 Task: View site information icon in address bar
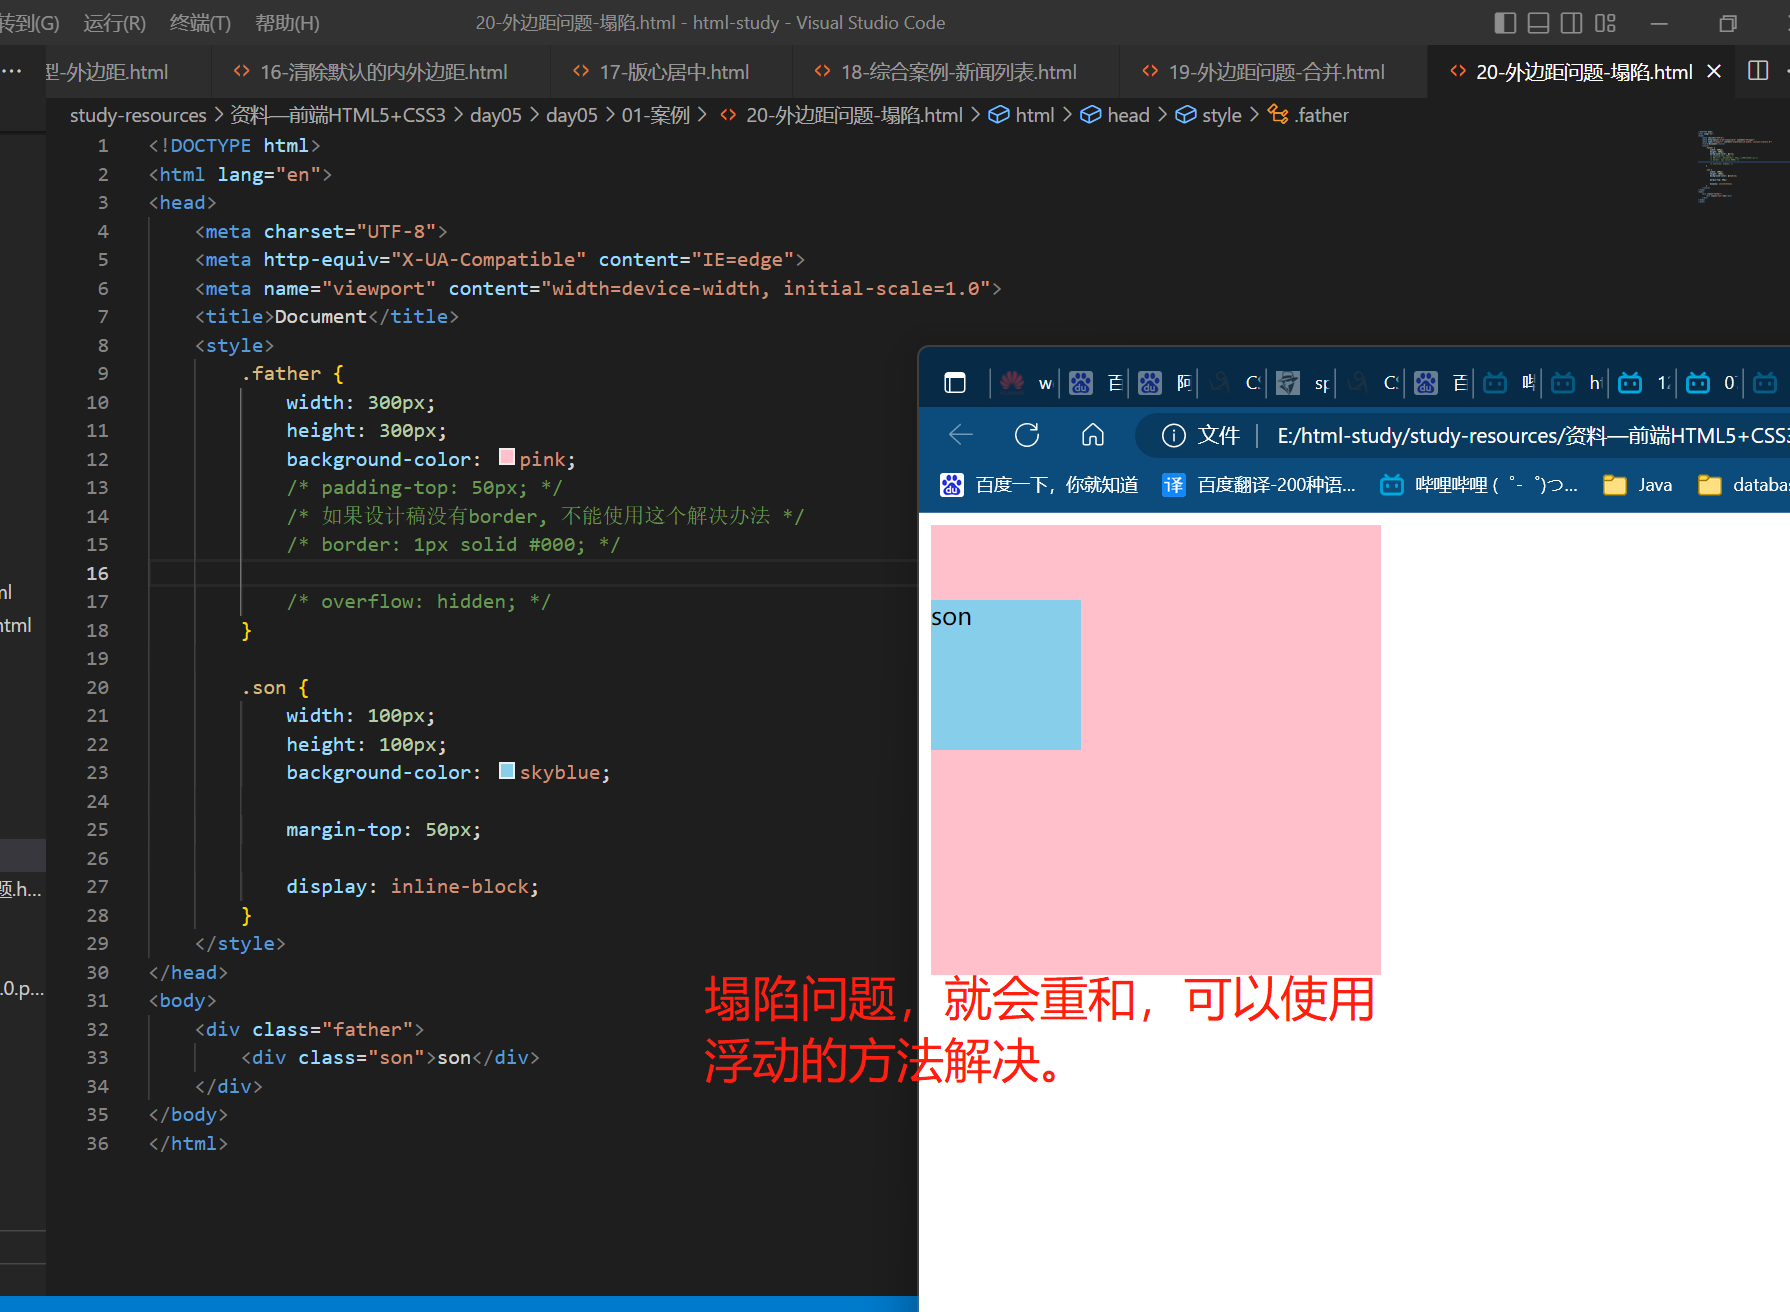pyautogui.click(x=1174, y=435)
